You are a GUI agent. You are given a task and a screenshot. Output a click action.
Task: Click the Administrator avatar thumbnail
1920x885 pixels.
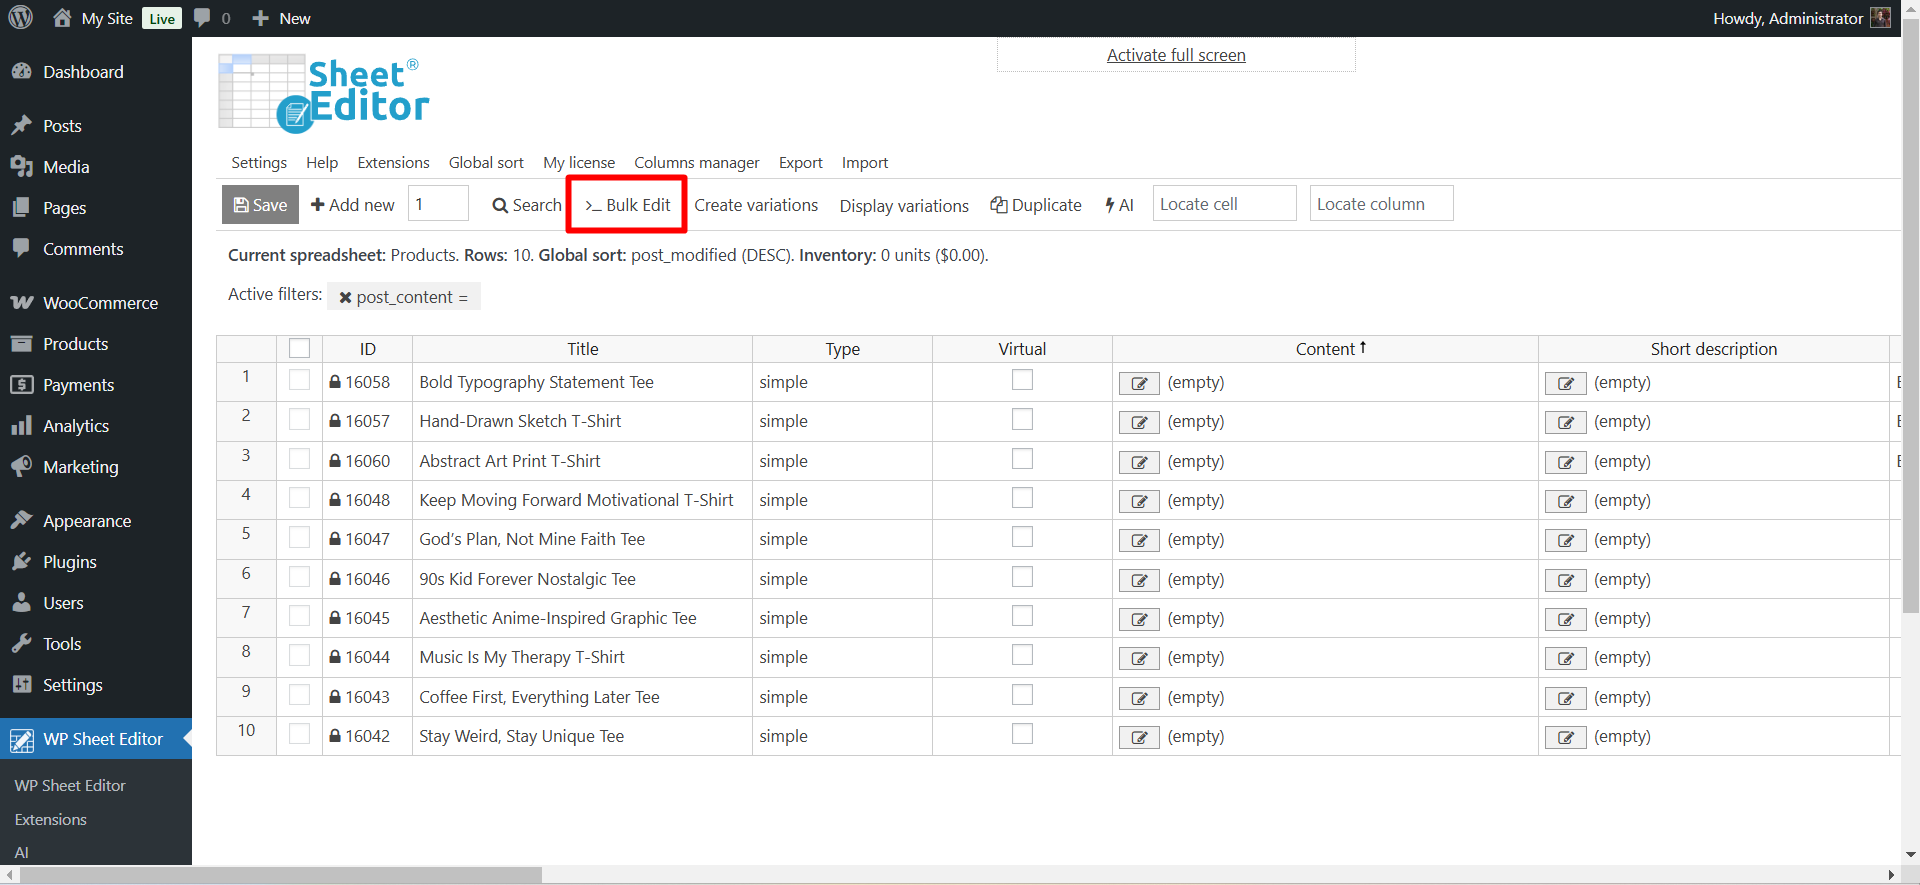(x=1880, y=18)
